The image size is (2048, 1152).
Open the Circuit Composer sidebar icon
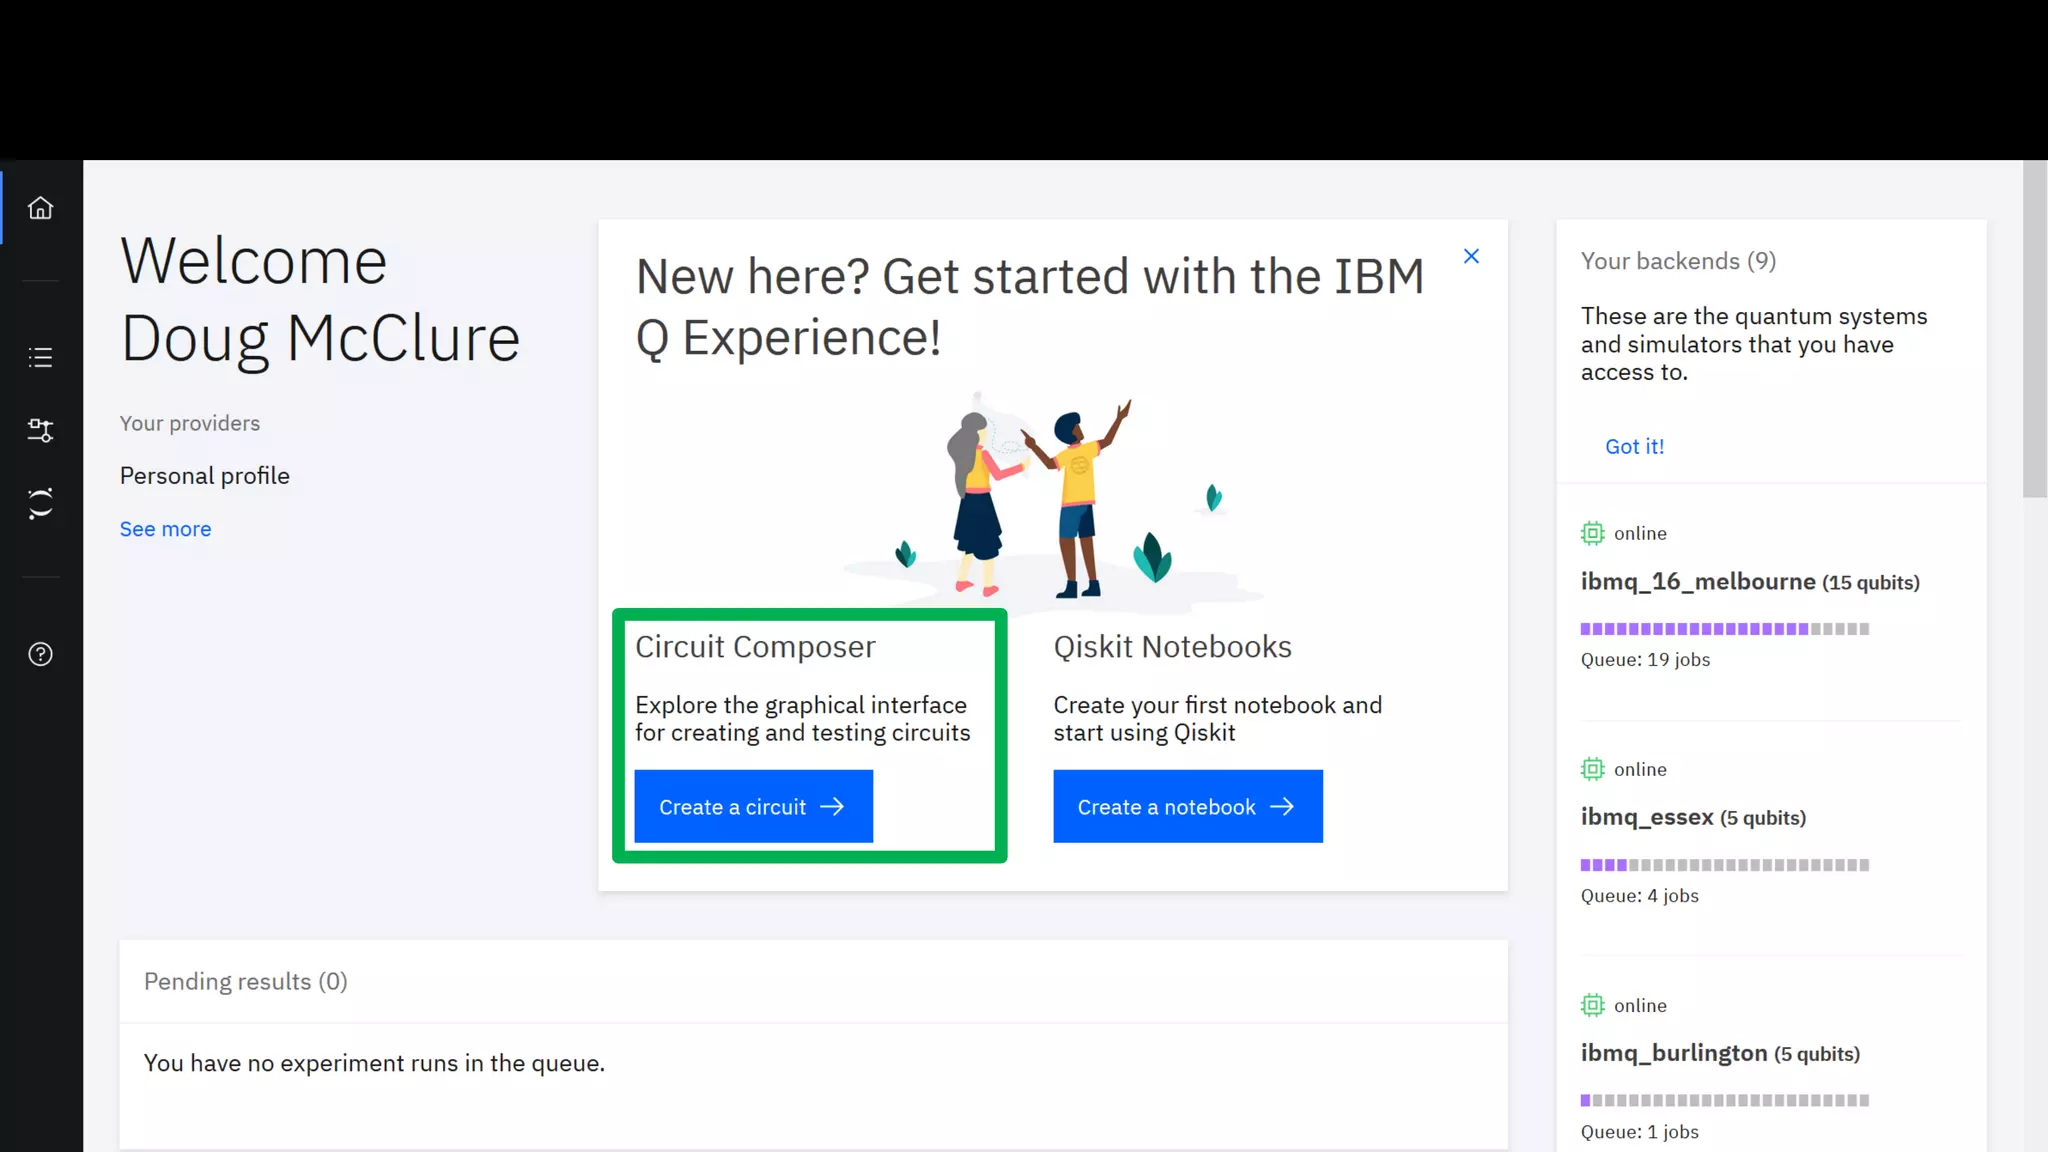pos(40,430)
